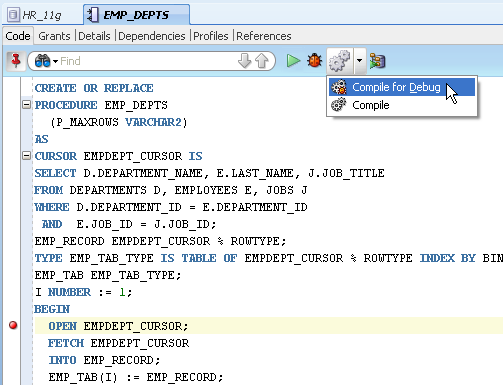The height and width of the screenshot is (385, 503).
Task: Switch to the Dependencies tab
Action: click(152, 36)
